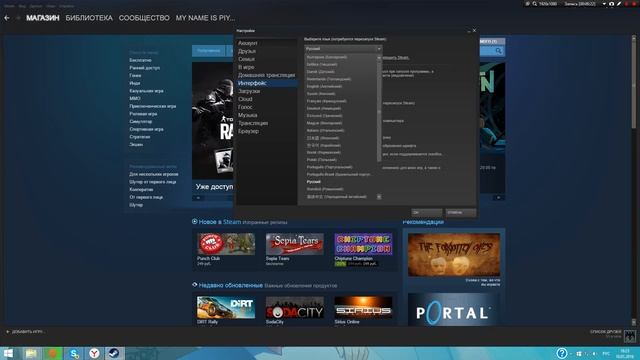Click ДОБАВИТЬ ИГРУ at bottom left
This screenshot has height=360, width=640.
(x=25, y=332)
